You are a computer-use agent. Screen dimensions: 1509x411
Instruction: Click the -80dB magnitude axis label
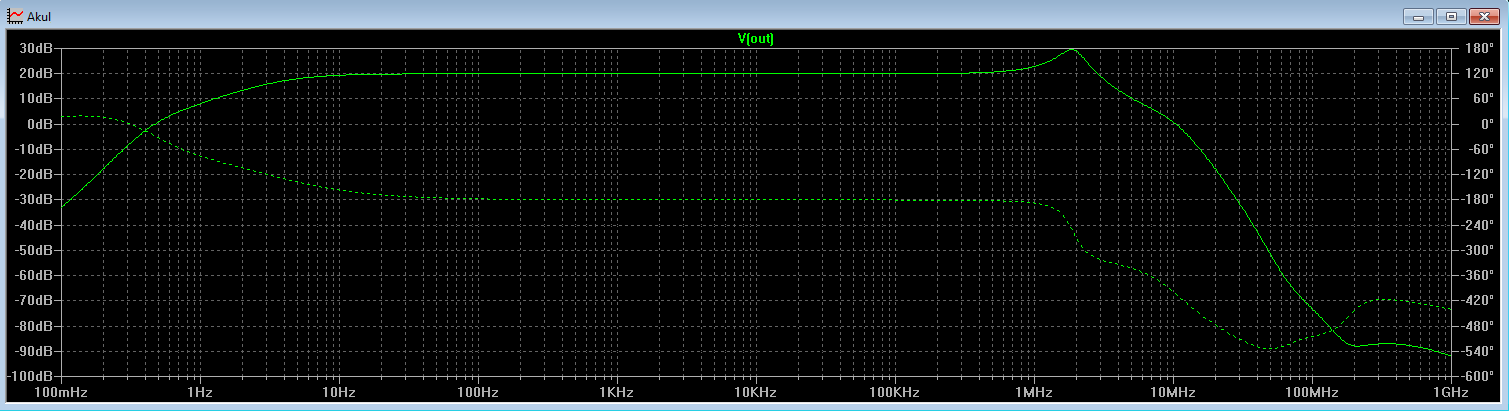(33, 326)
